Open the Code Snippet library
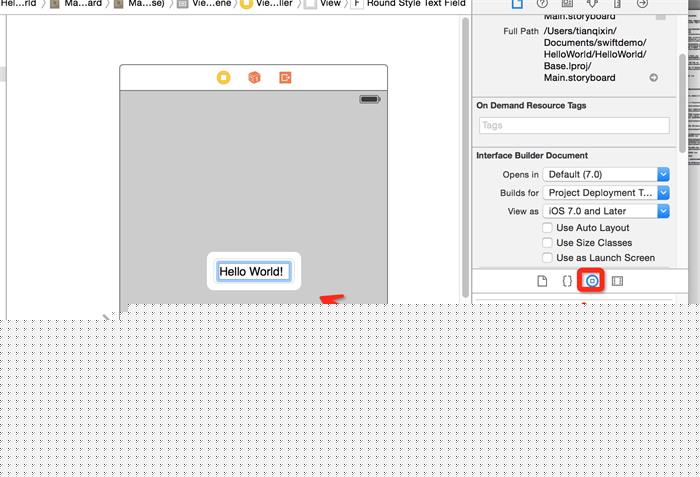Viewport: 700px width, 477px height. point(567,281)
